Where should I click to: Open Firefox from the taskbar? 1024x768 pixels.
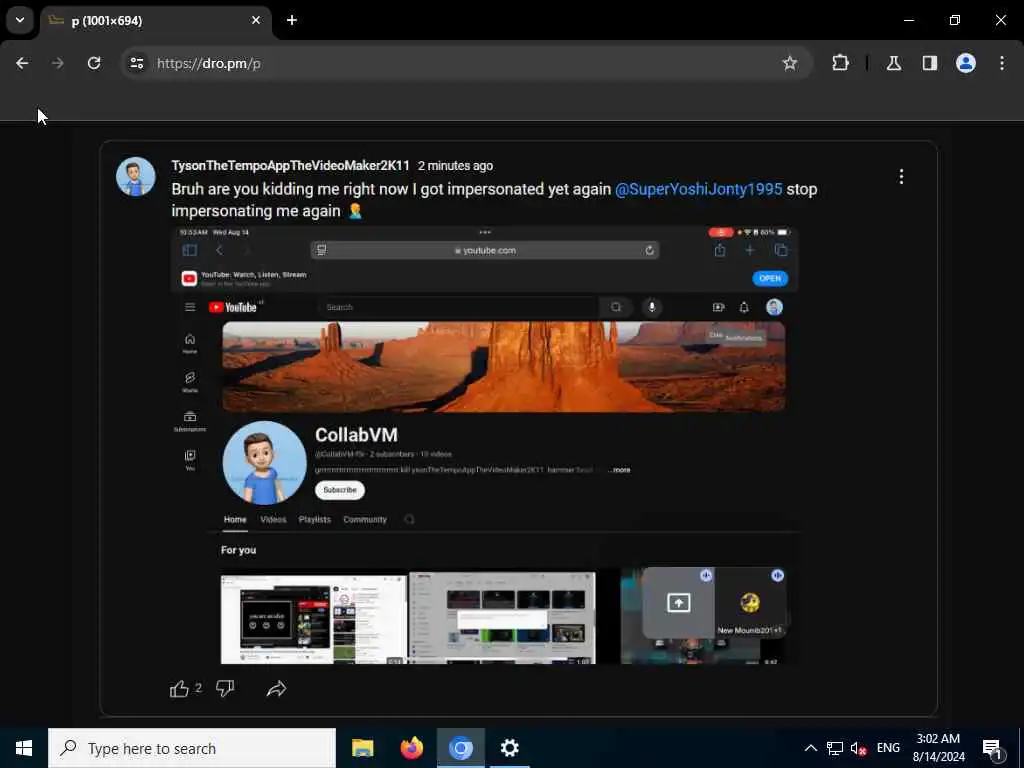pyautogui.click(x=411, y=748)
